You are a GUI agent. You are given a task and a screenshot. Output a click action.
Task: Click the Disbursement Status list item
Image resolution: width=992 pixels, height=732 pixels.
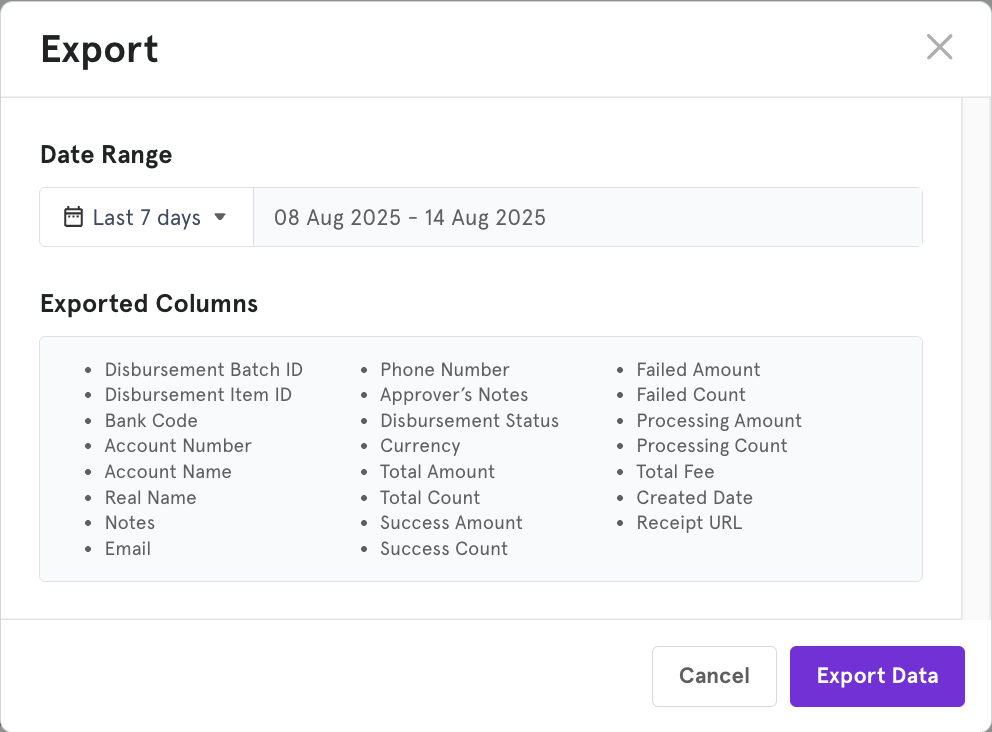469,421
